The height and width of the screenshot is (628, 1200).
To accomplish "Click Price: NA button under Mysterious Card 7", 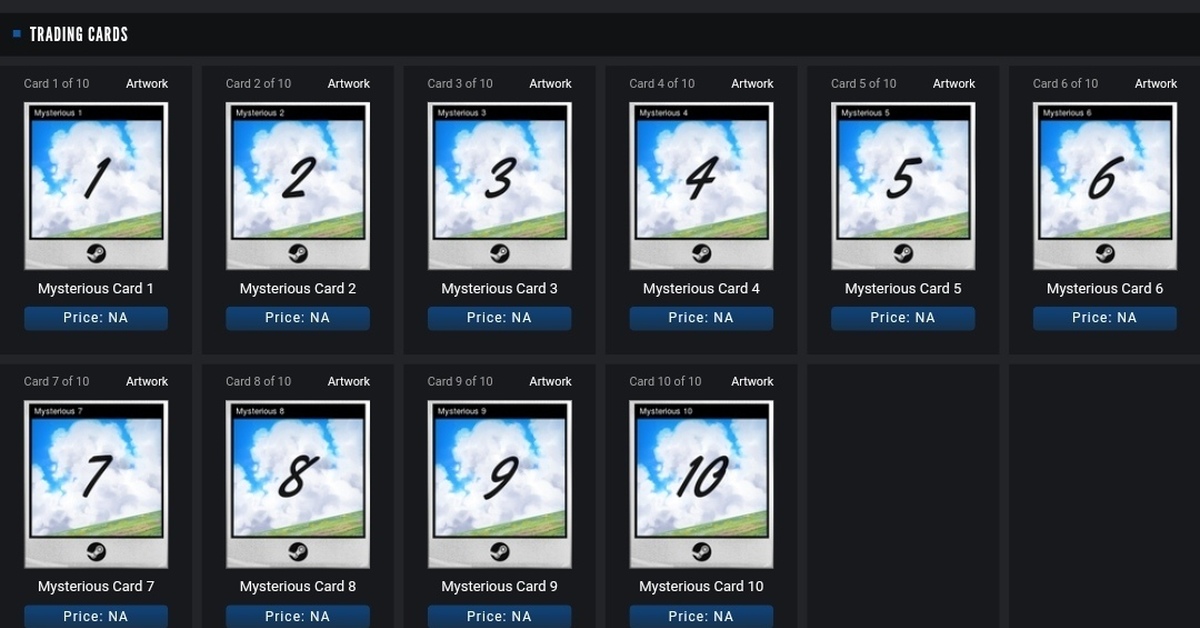I will (96, 616).
